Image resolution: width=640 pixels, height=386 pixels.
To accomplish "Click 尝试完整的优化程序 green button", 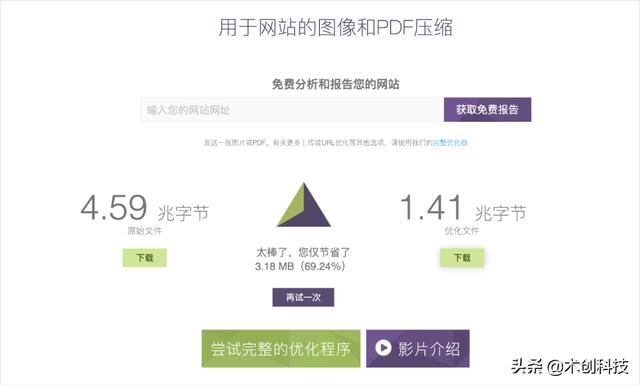I will click(x=281, y=349).
